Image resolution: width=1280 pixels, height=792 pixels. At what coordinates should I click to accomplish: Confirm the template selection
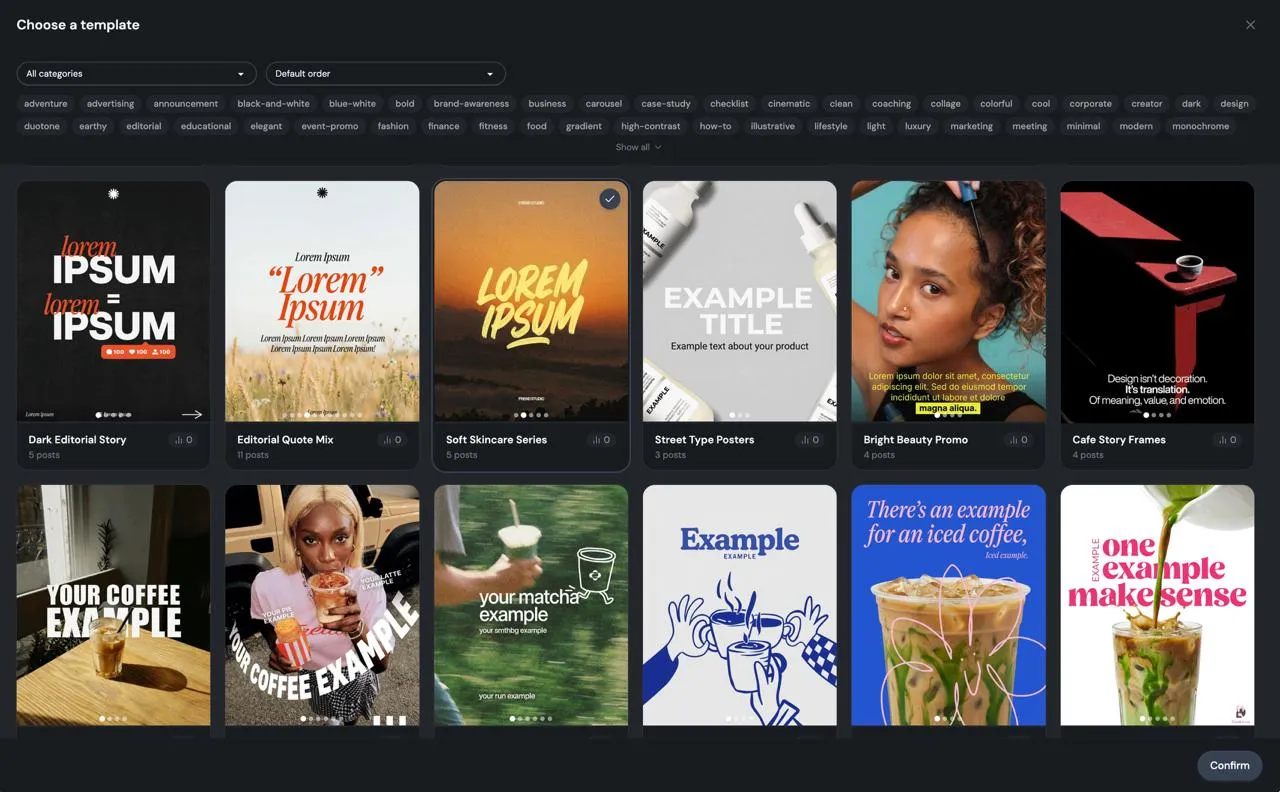1229,765
